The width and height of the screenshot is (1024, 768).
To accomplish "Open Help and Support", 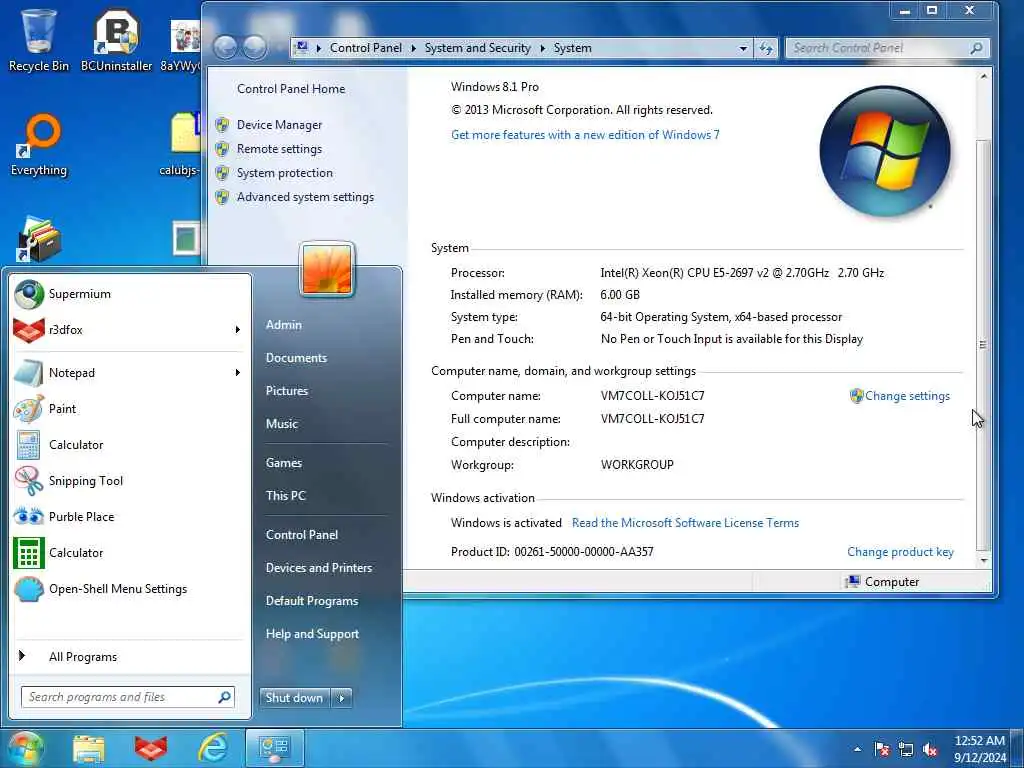I will [312, 634].
